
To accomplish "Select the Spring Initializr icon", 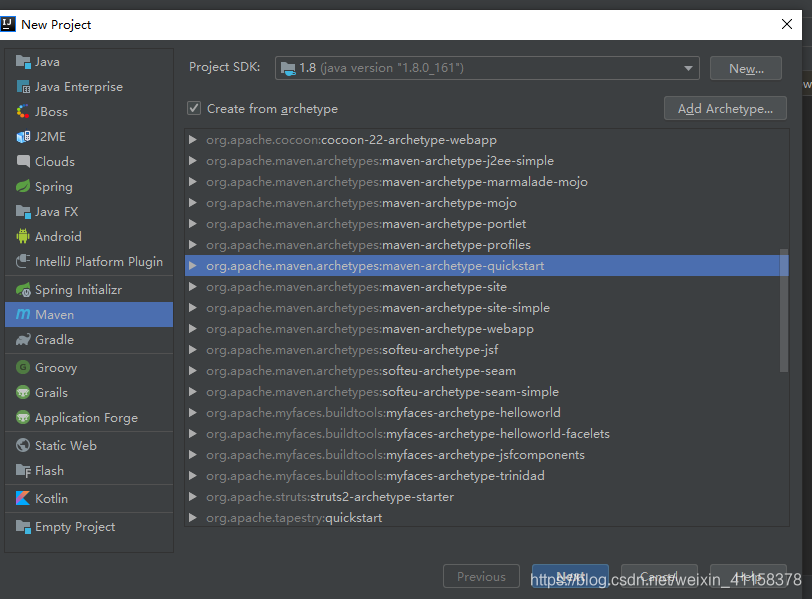I will (x=23, y=290).
